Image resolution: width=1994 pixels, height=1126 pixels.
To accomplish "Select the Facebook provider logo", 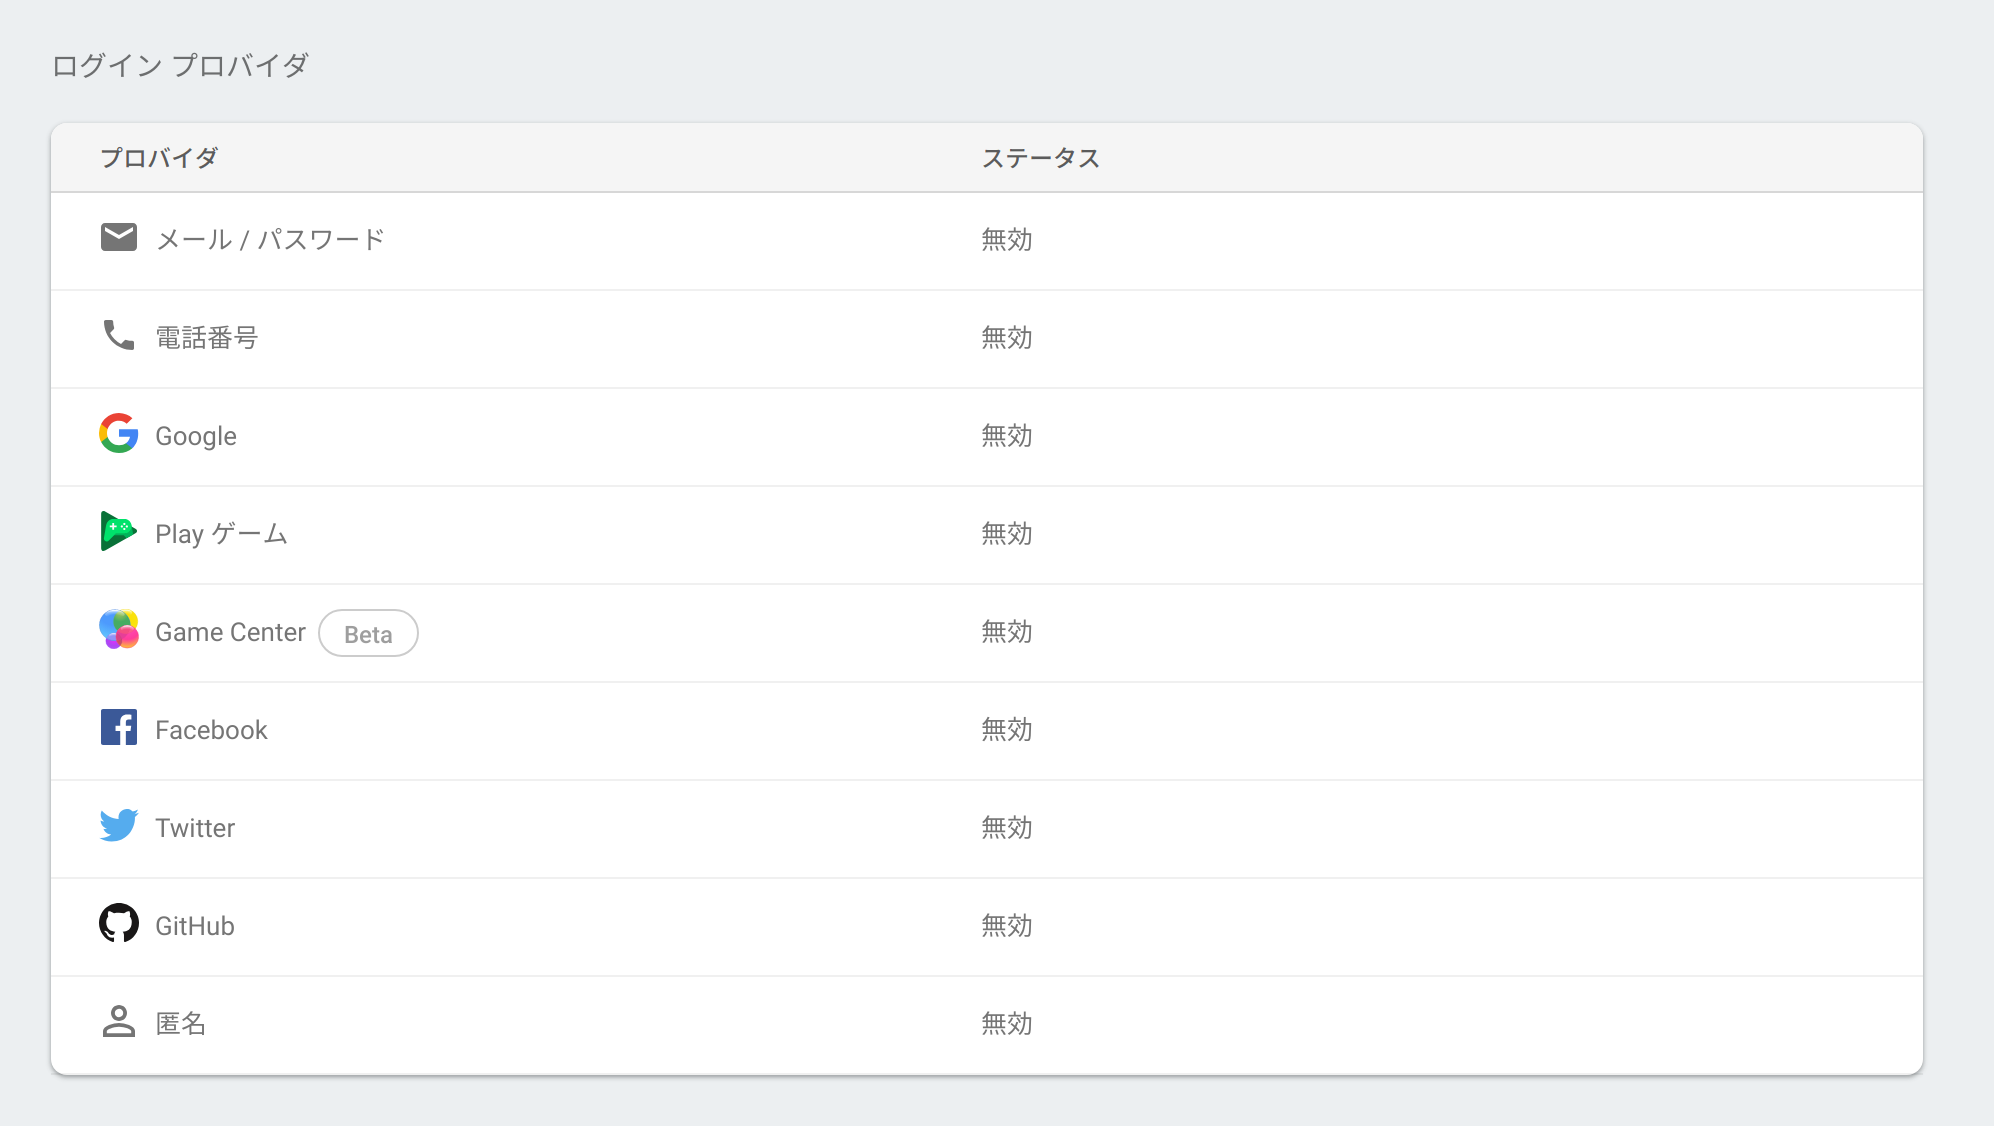I will (x=118, y=728).
